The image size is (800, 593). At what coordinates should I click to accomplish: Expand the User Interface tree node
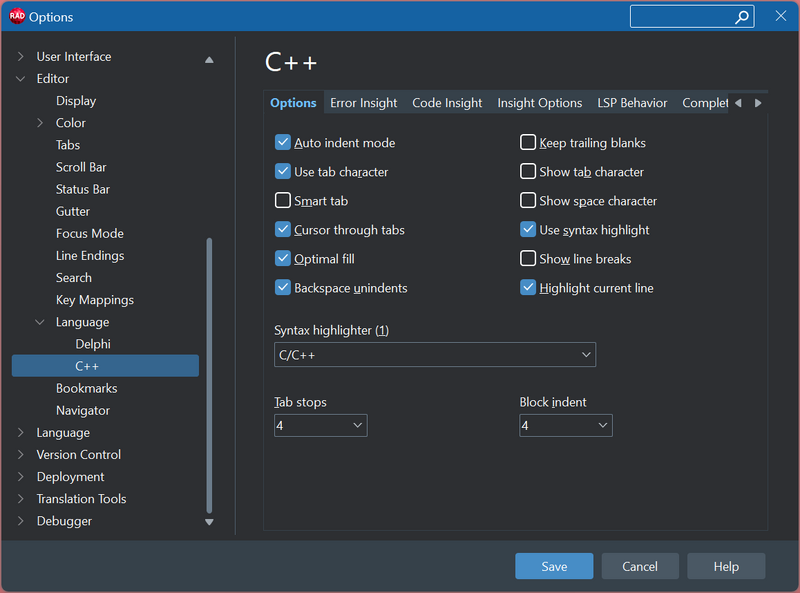(x=20, y=57)
